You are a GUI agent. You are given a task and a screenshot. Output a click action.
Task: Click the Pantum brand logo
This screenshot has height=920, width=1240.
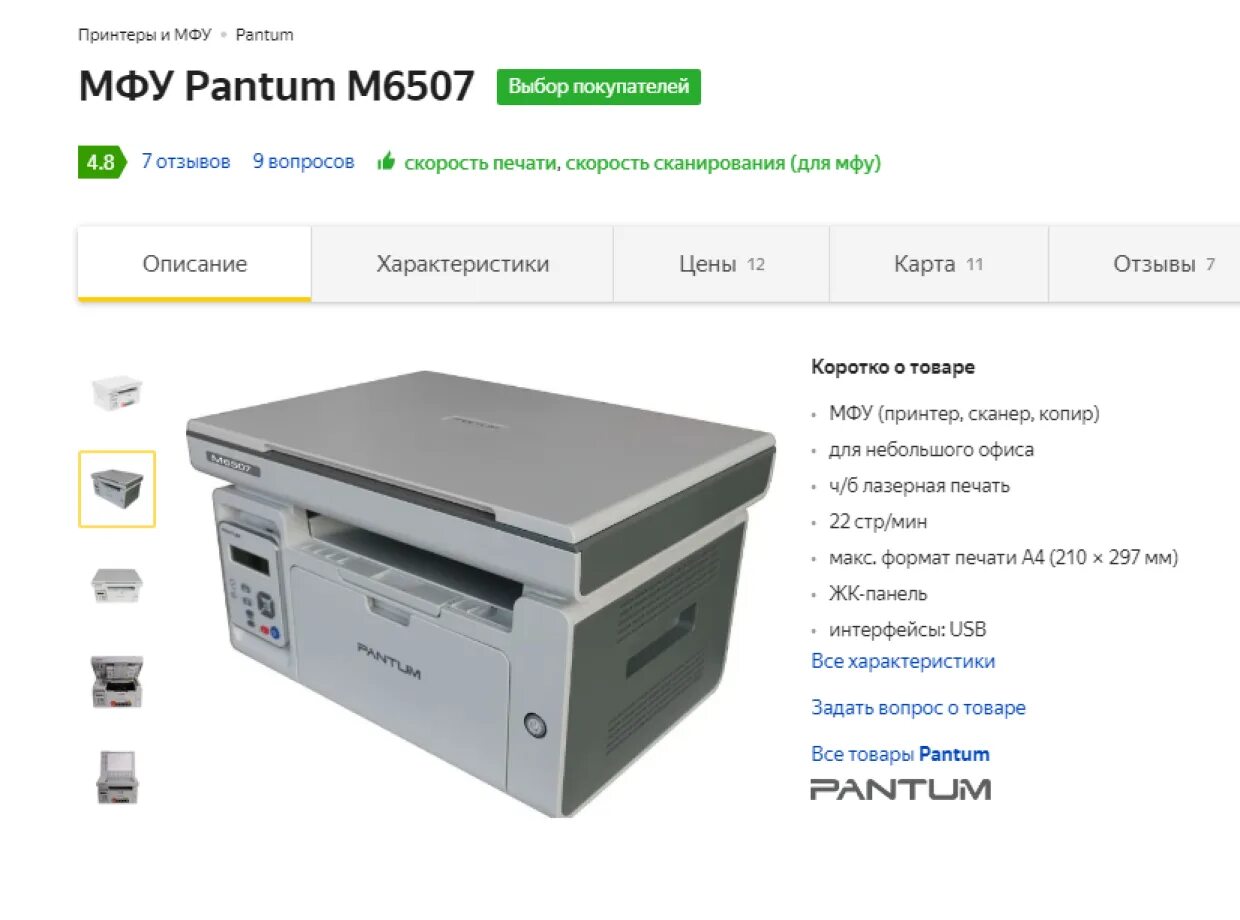[900, 789]
